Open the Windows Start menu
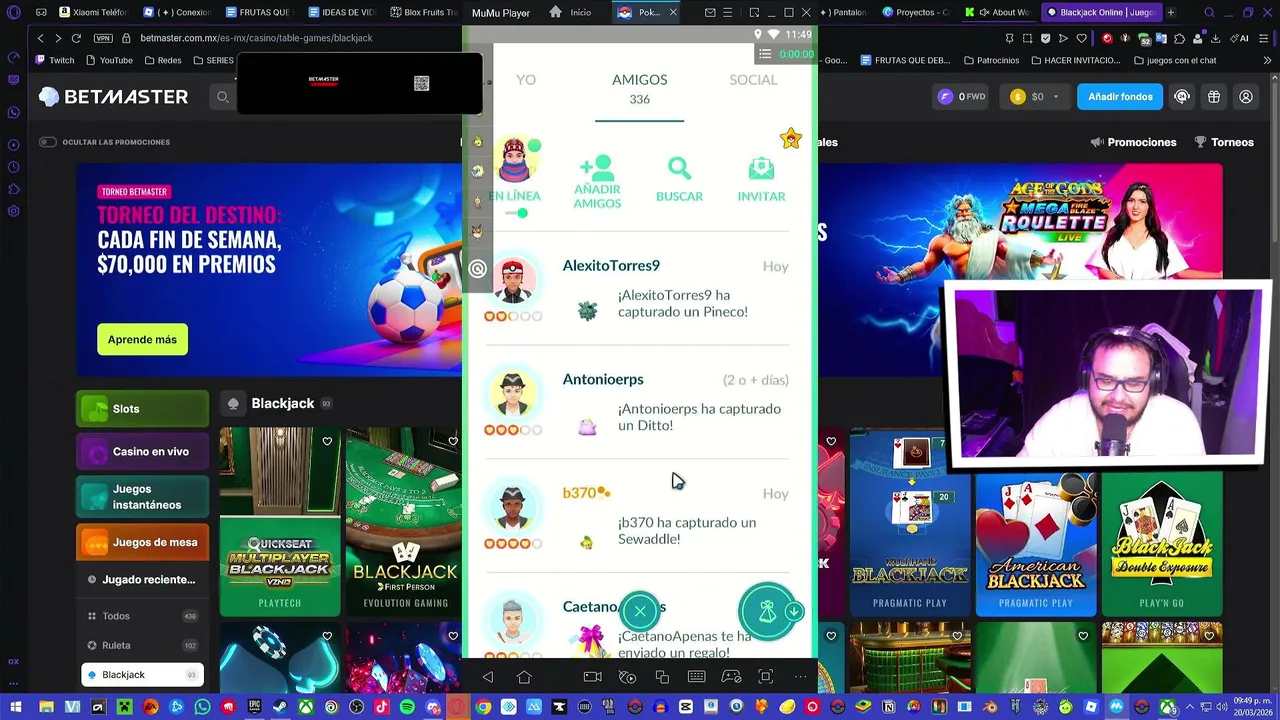This screenshot has height=720, width=1280. click(x=15, y=707)
